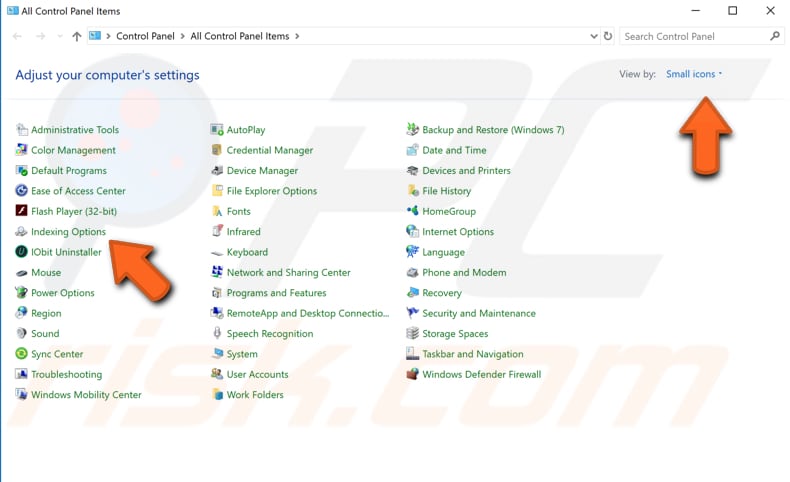The height and width of the screenshot is (482, 790).
Task: Click the Indexing Options icon
Action: tap(21, 232)
